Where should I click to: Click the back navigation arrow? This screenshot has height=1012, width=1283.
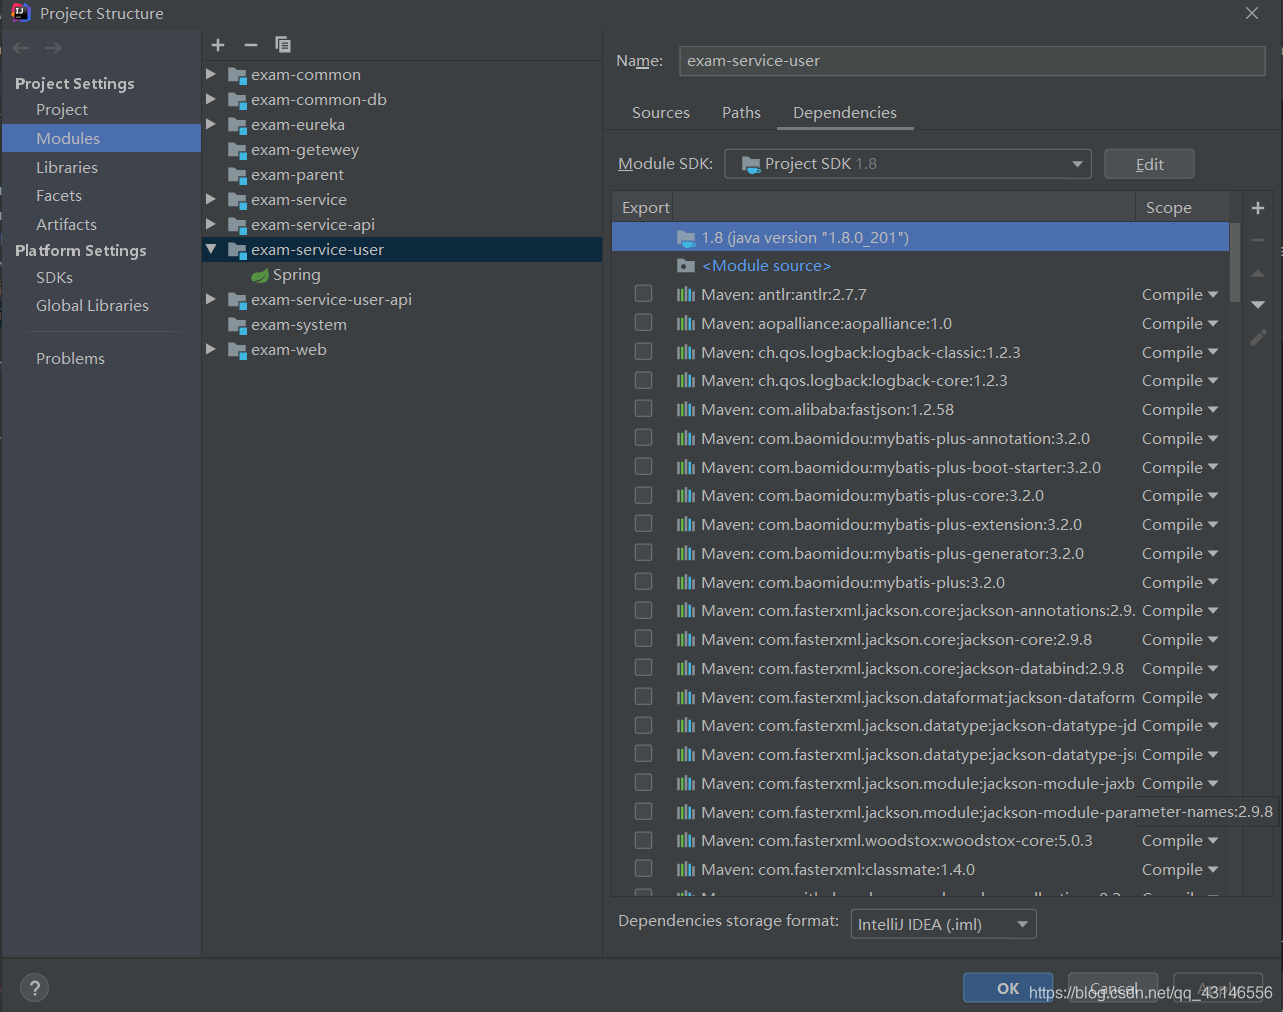[21, 48]
